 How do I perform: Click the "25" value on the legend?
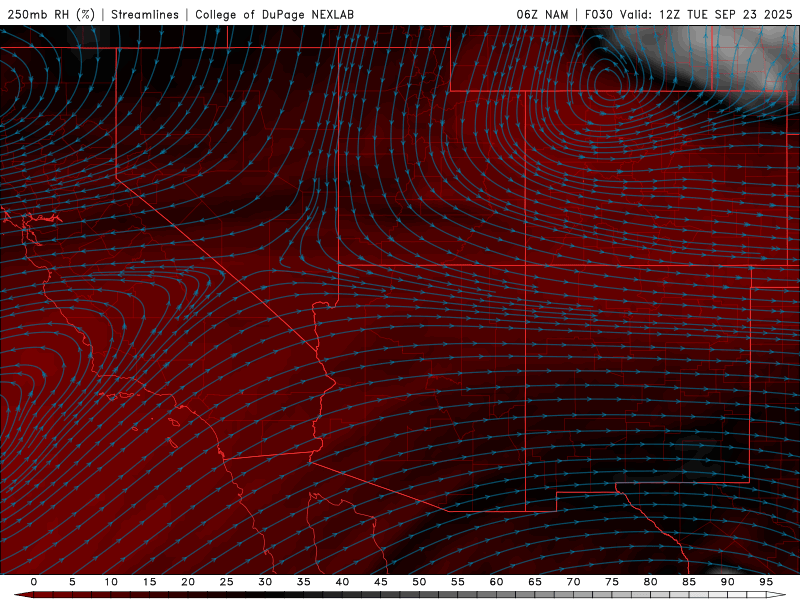(227, 582)
